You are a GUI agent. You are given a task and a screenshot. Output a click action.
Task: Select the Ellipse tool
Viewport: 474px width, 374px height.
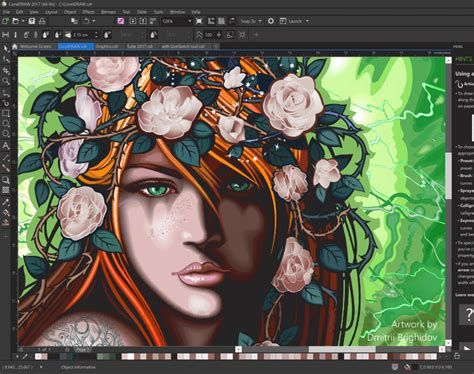coord(6,124)
